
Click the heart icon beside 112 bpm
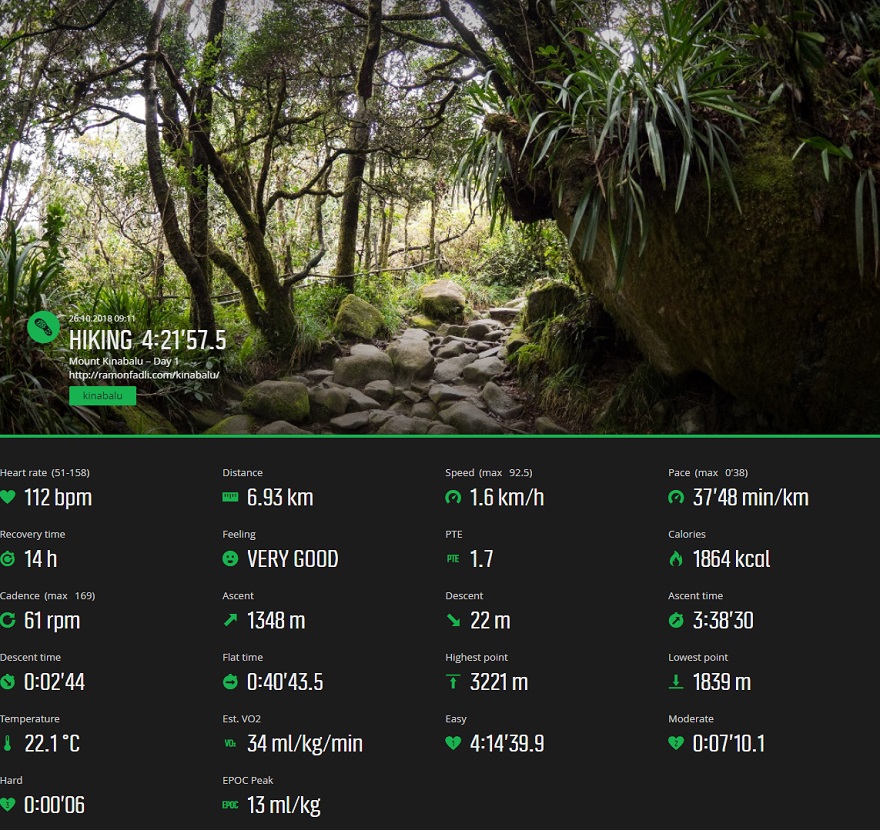[8, 497]
